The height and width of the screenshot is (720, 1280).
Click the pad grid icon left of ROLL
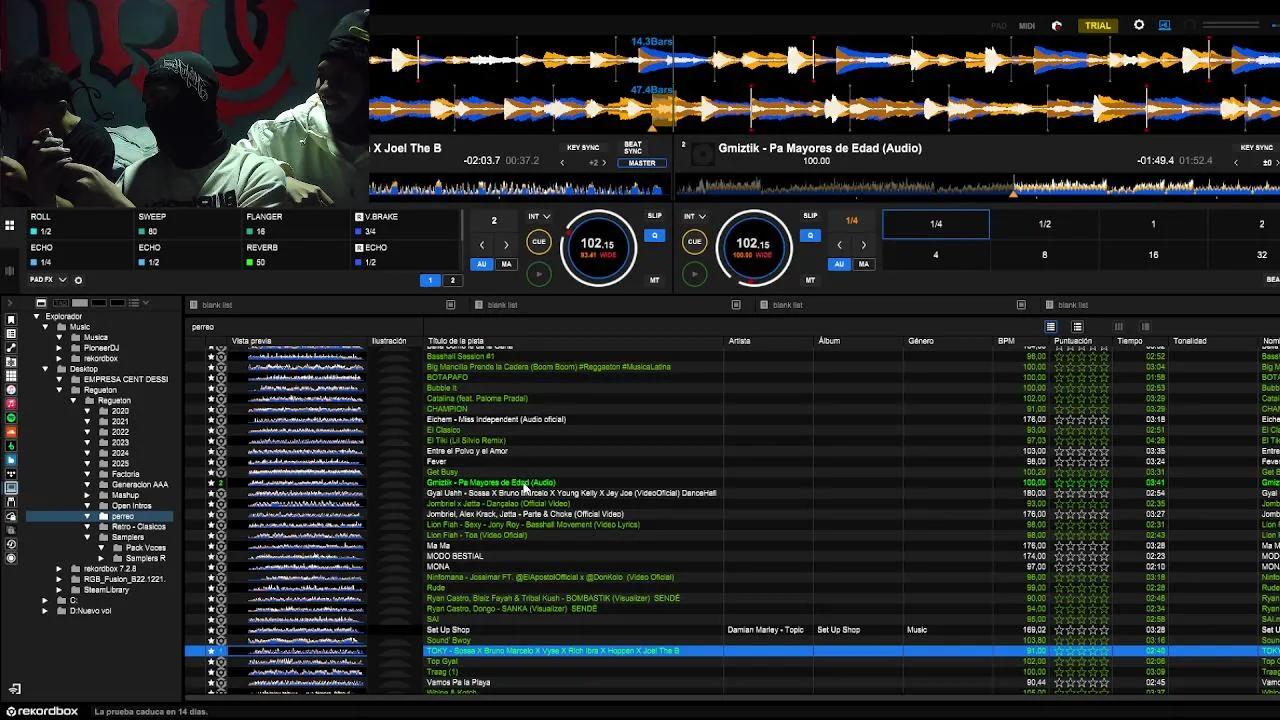click(9, 225)
